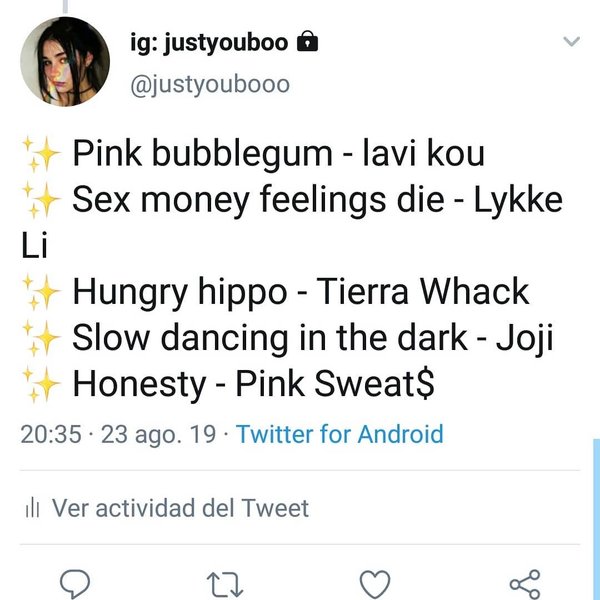Open the @justyoubooo handle

pos(210,84)
